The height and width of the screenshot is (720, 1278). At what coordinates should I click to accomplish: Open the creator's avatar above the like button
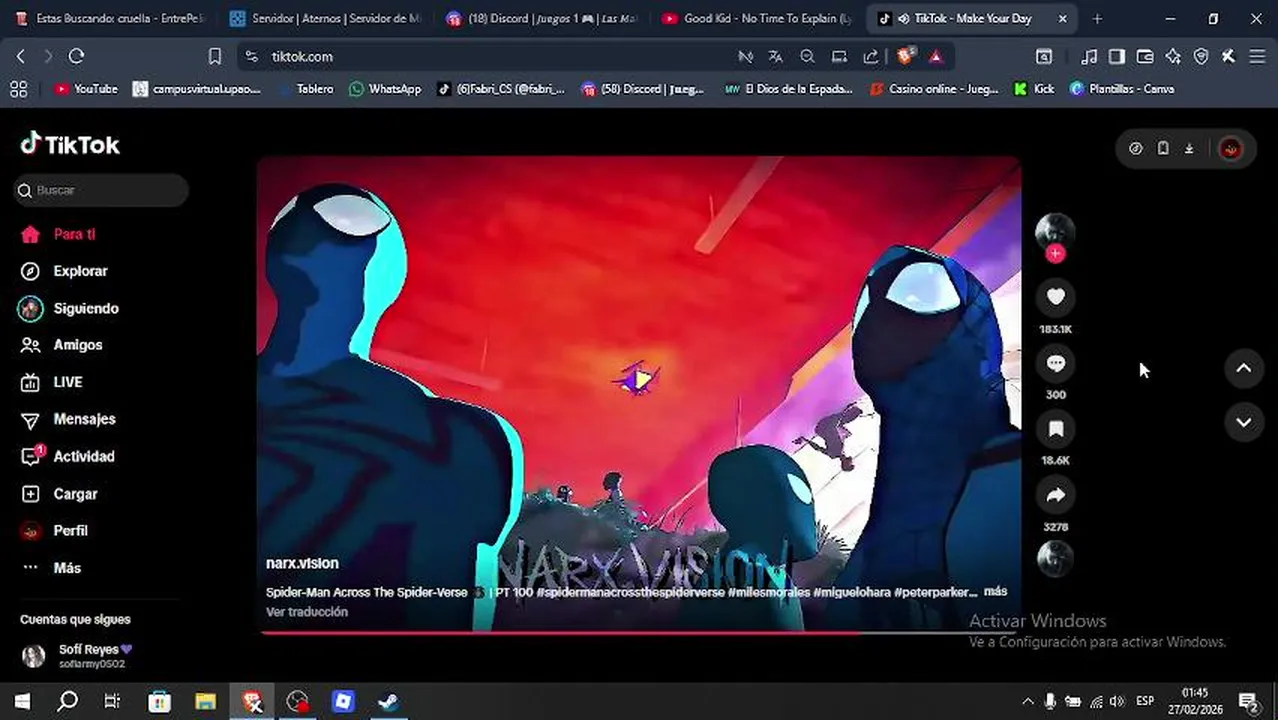coord(1055,232)
